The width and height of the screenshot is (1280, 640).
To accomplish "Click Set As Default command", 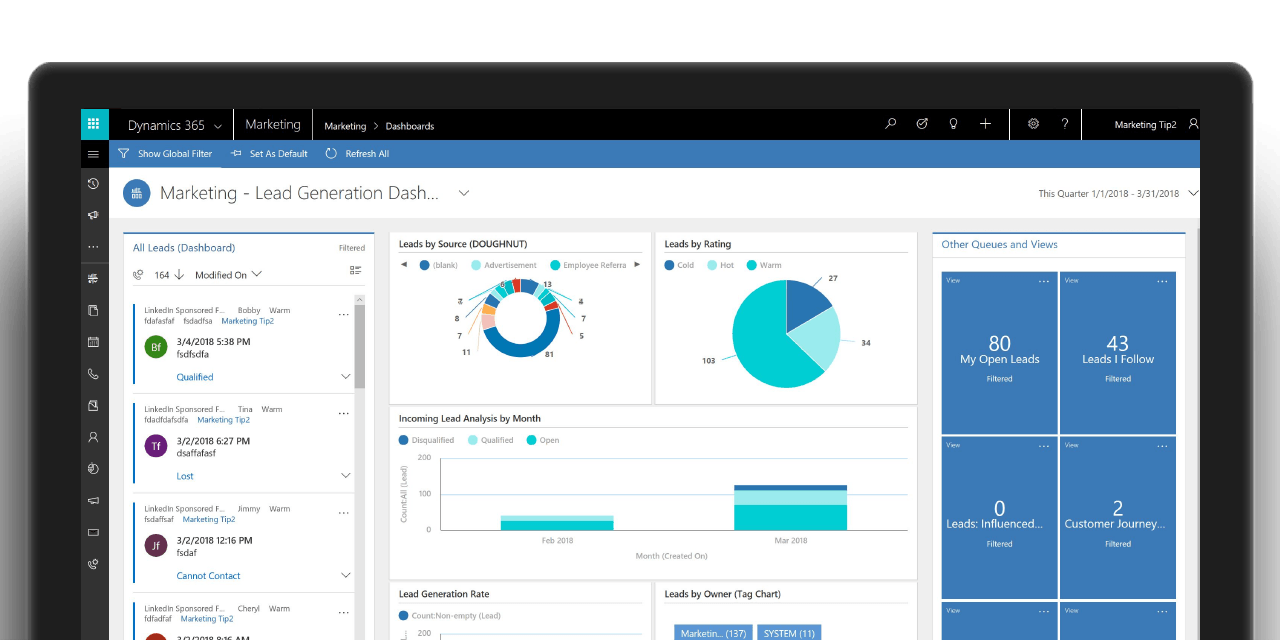I will 269,154.
